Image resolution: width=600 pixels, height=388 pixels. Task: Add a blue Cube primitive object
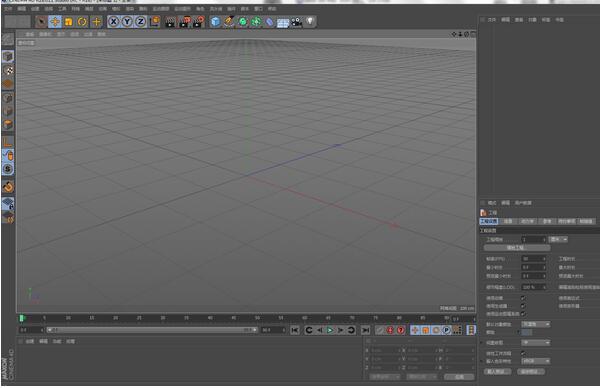[215, 22]
